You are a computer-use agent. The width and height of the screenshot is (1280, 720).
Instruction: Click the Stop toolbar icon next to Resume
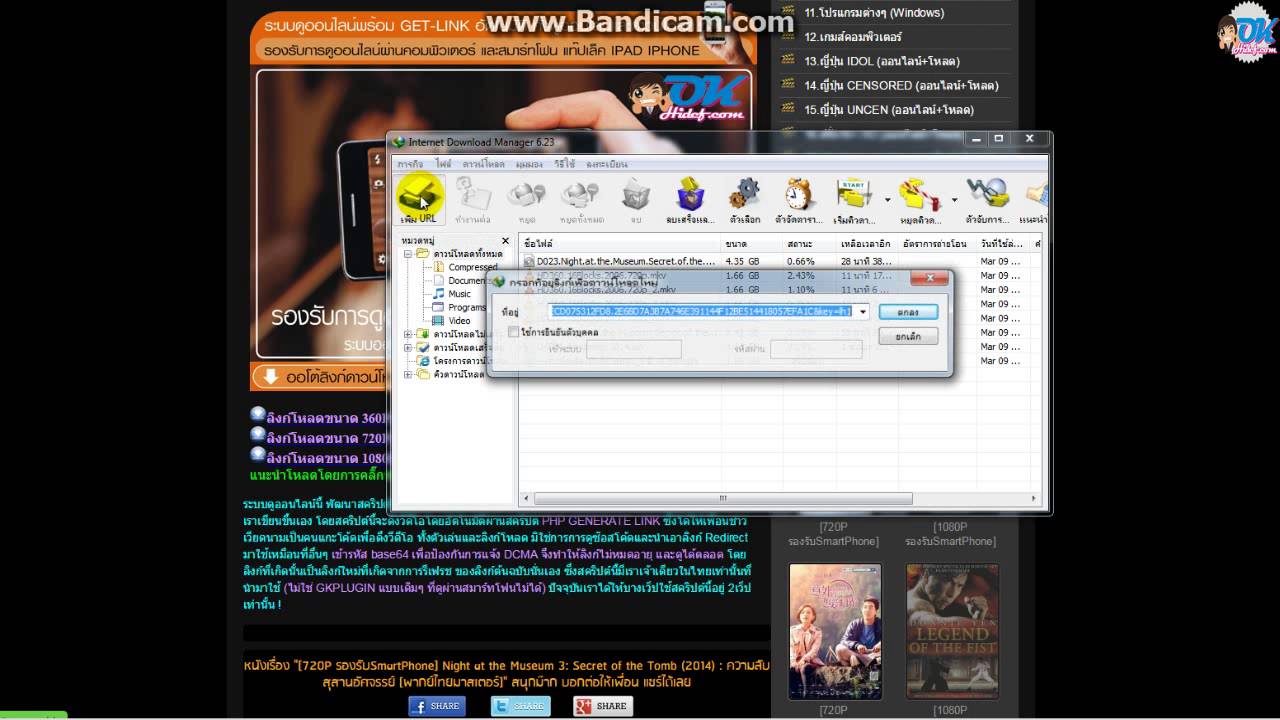526,199
